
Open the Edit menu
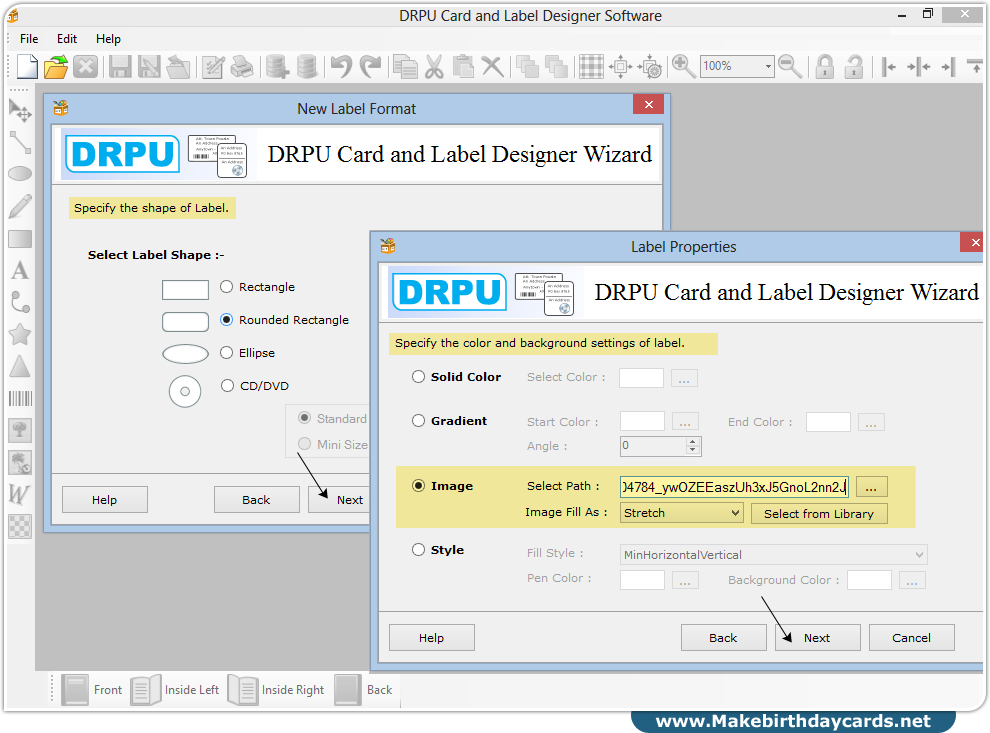click(x=67, y=39)
